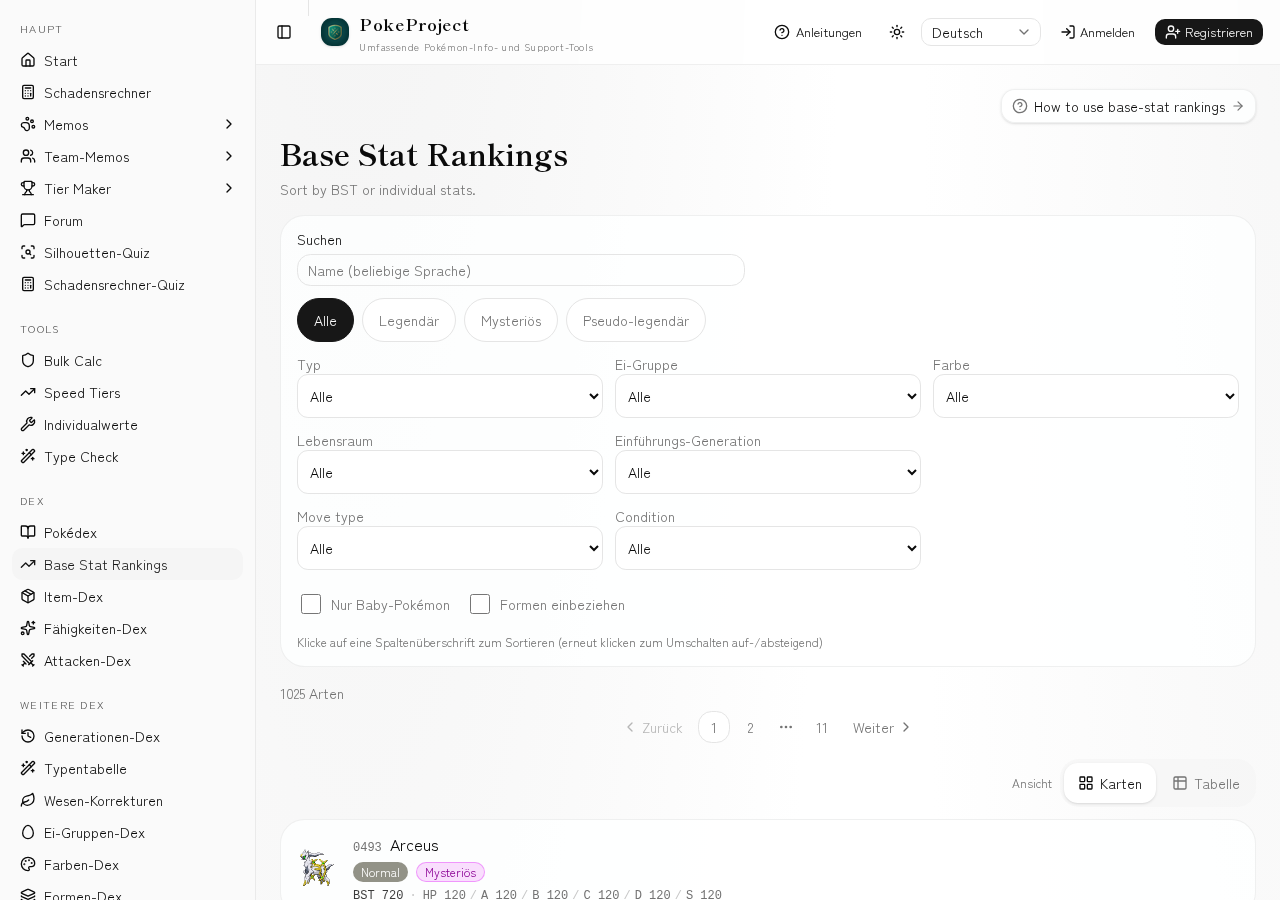Open How to use base-stat rankings
Screen dimensions: 1280x900
coord(1129,106)
